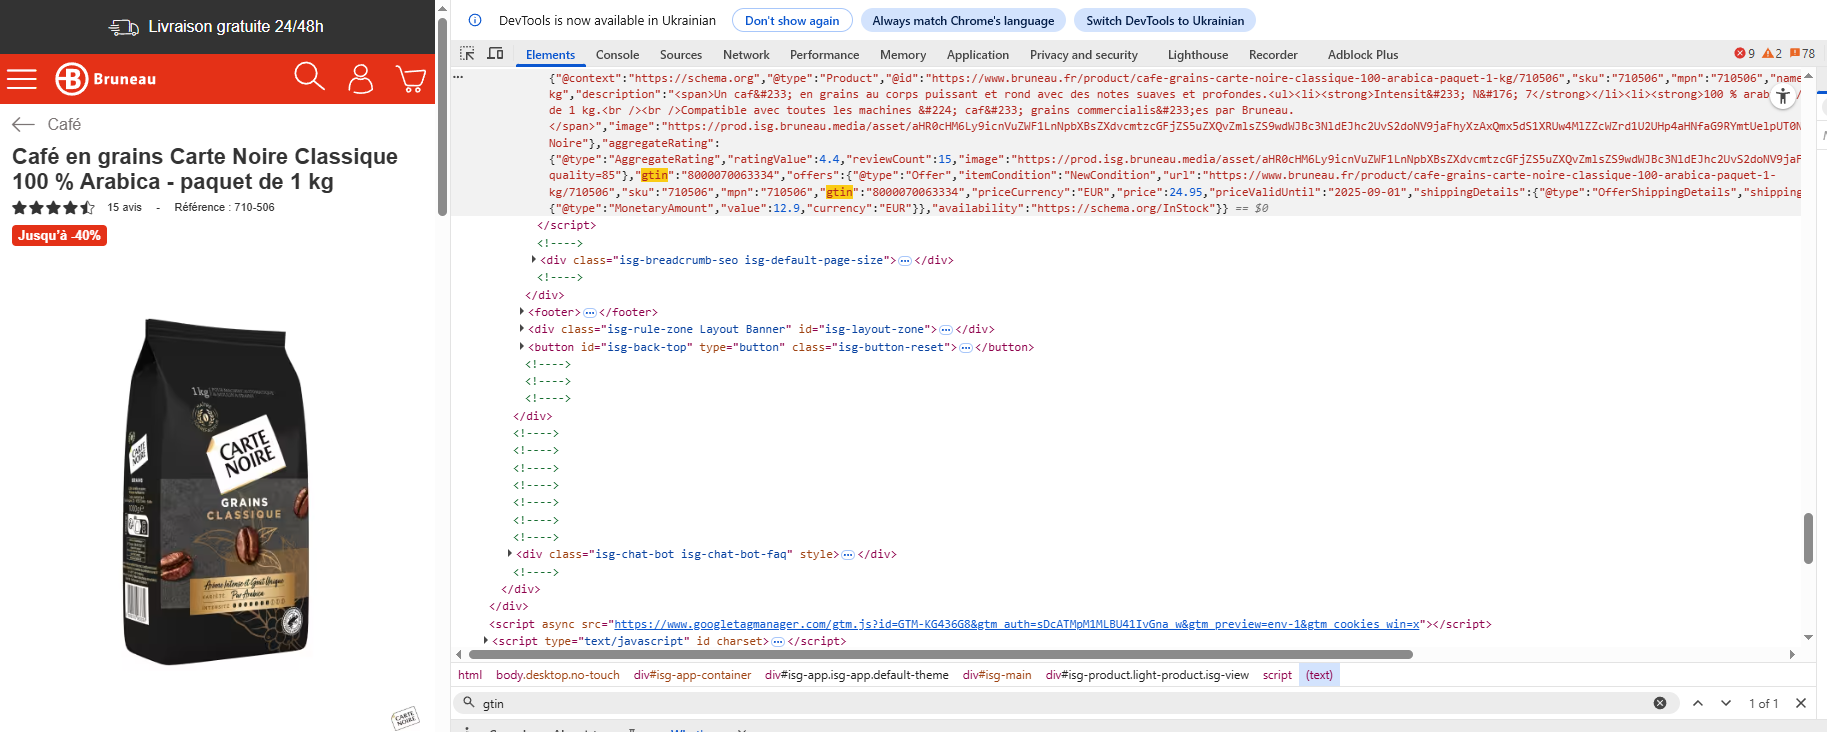This screenshot has height=732, width=1827.
Task: Open the shopping cart icon
Action: 411,78
